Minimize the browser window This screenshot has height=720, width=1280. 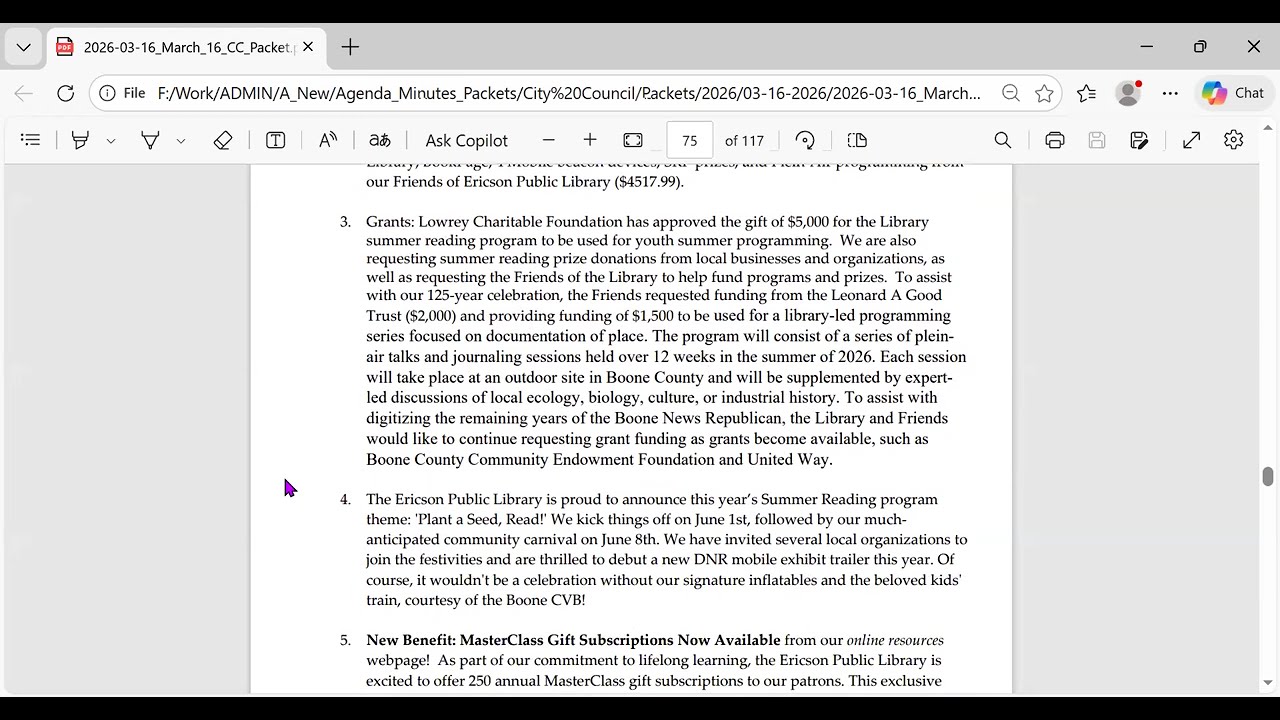tap(1147, 47)
